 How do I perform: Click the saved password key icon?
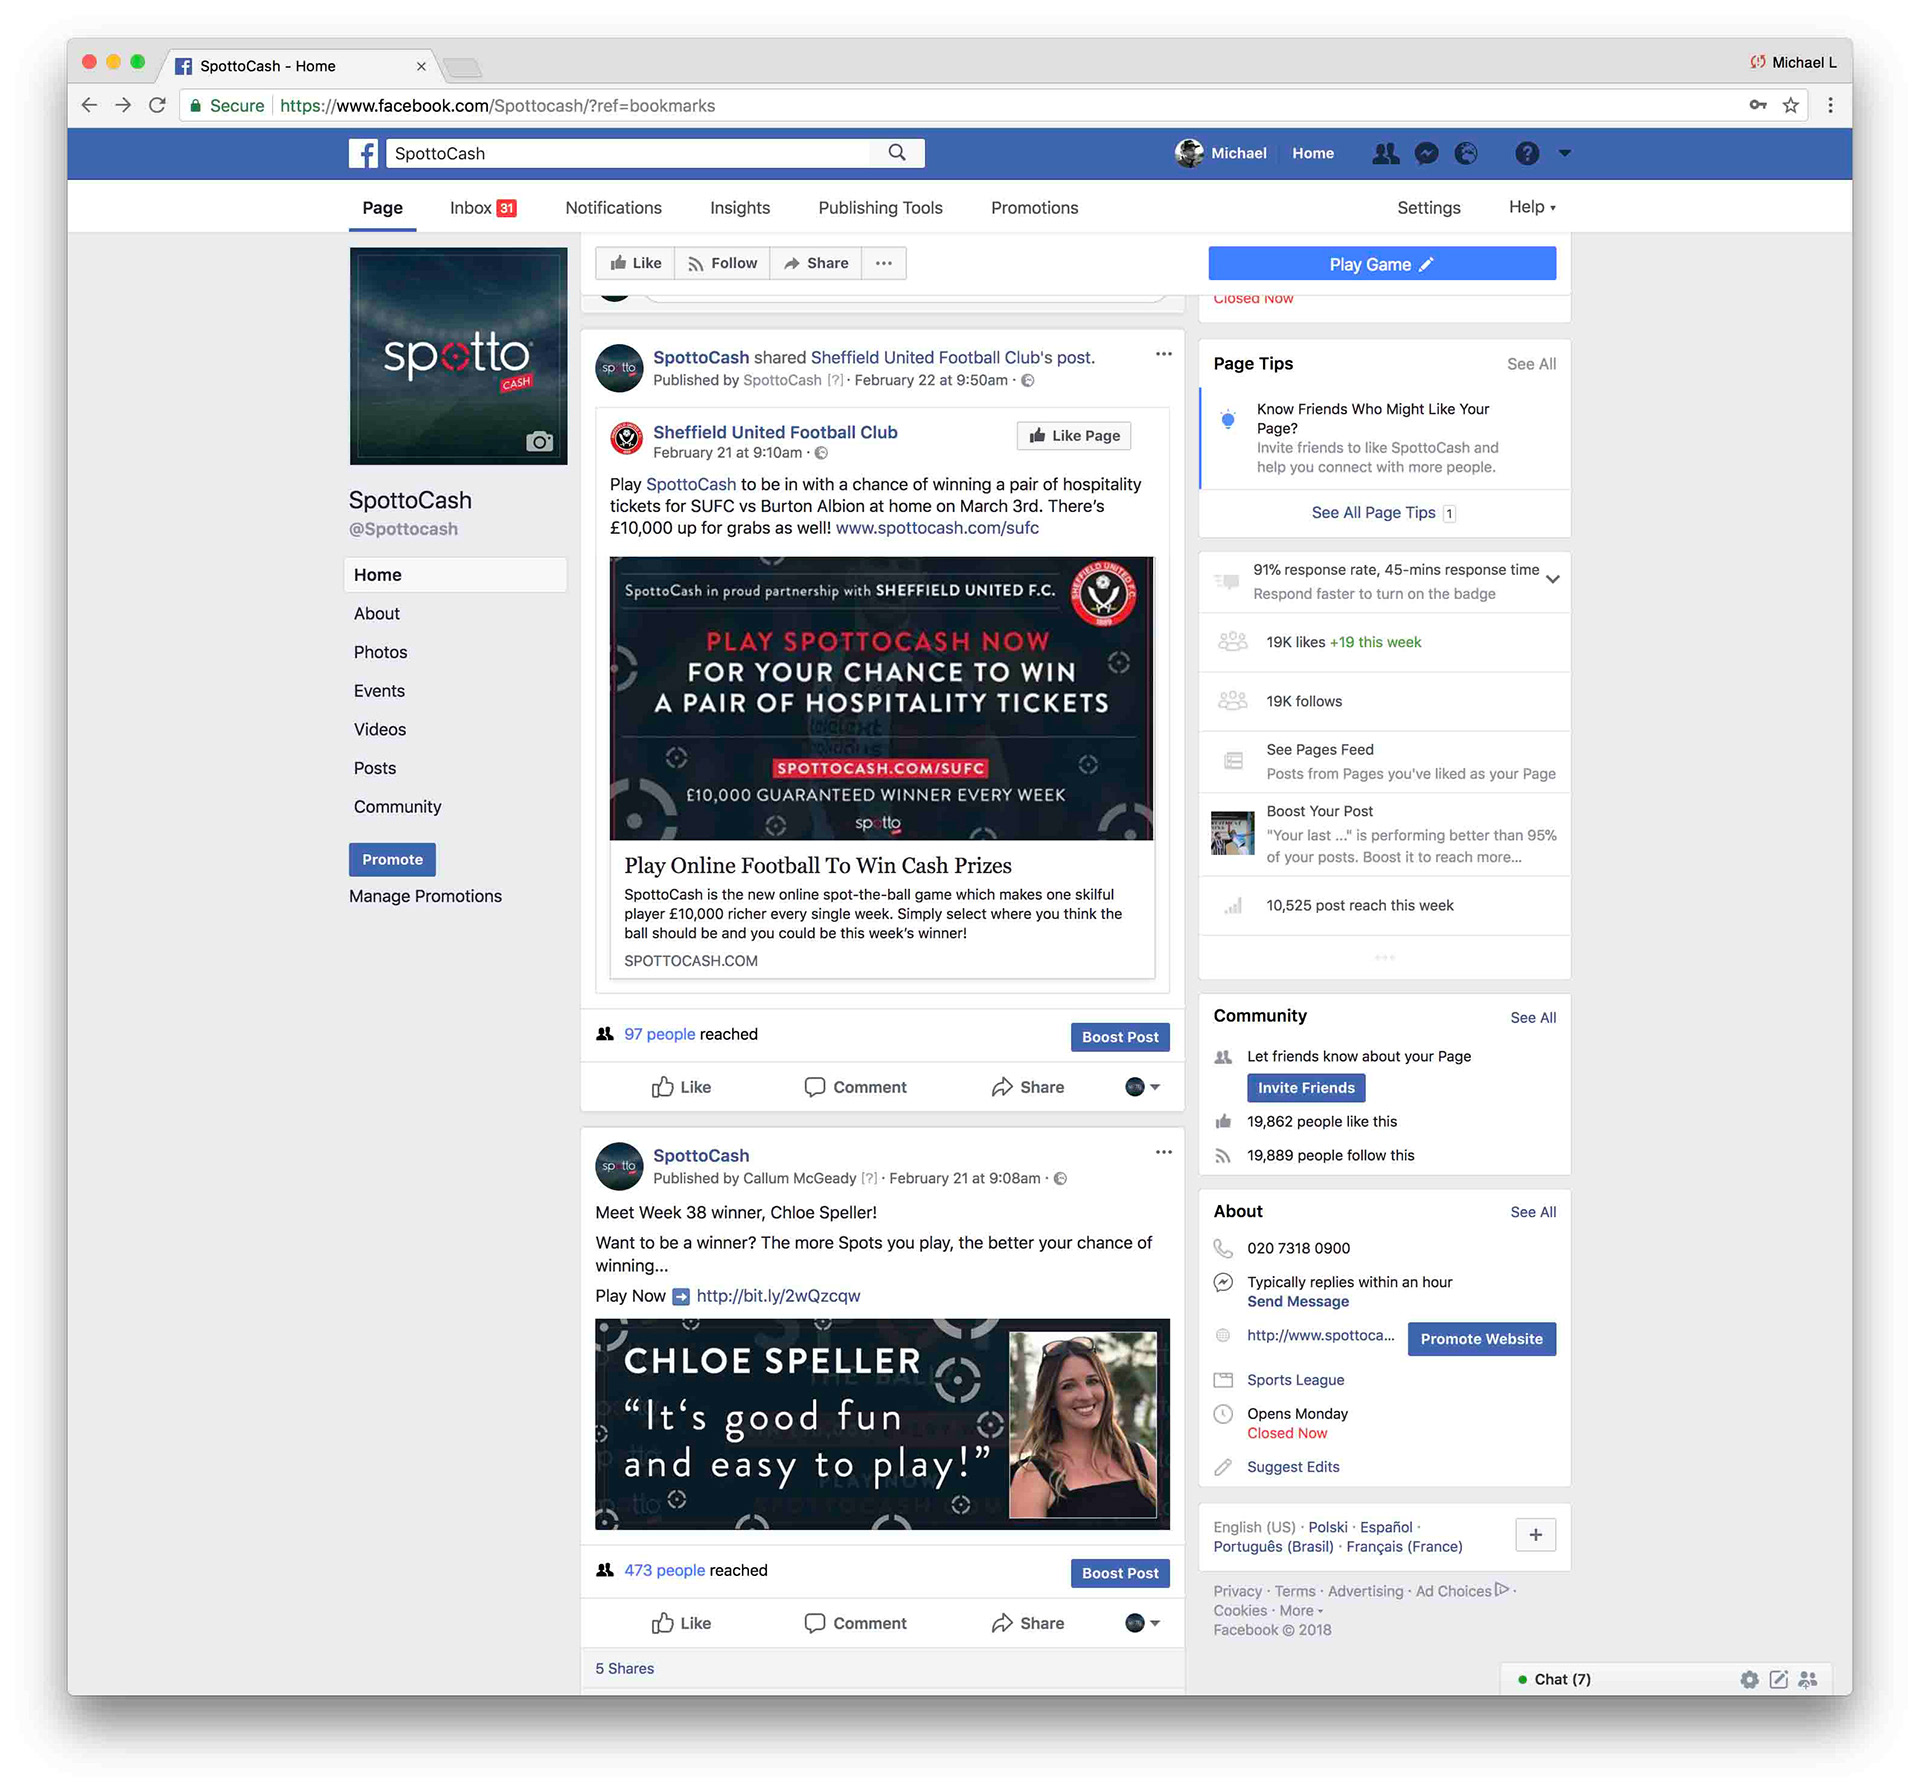1758,105
